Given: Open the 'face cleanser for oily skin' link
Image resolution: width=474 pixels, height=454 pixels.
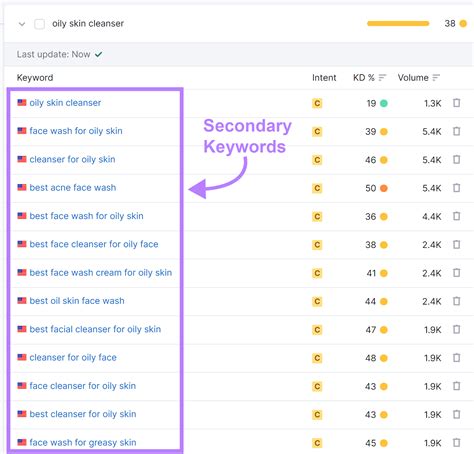Looking at the screenshot, I should (x=83, y=386).
